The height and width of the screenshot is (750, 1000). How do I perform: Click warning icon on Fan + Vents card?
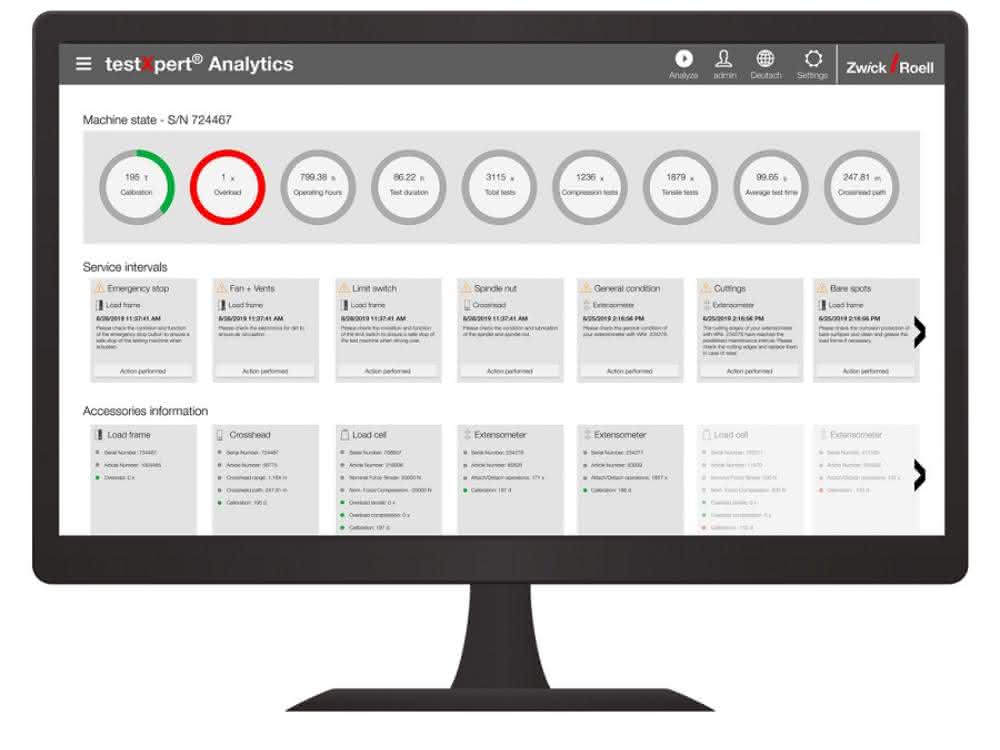coord(221,288)
